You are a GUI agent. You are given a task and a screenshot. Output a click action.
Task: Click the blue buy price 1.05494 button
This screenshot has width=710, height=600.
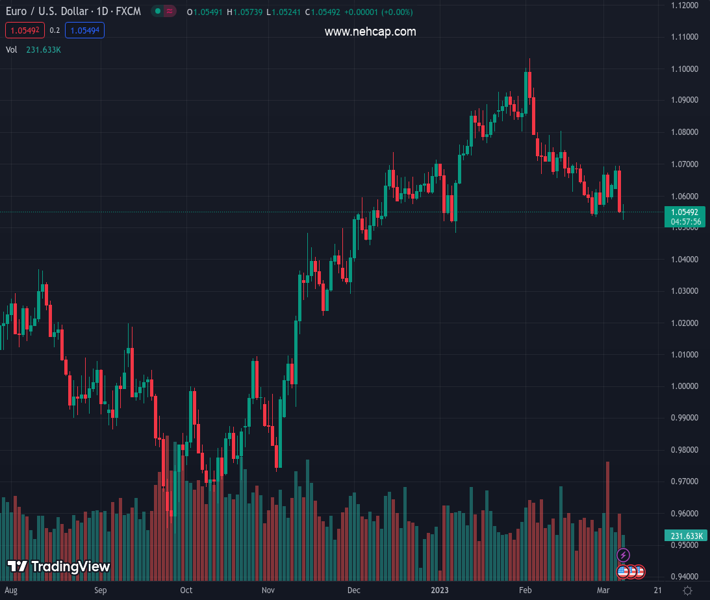(84, 31)
